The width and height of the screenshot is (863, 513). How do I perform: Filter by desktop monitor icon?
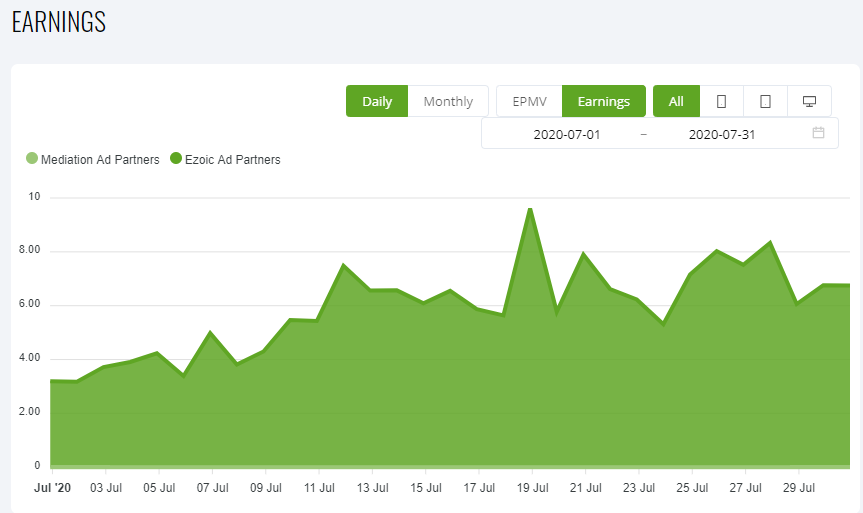809,101
